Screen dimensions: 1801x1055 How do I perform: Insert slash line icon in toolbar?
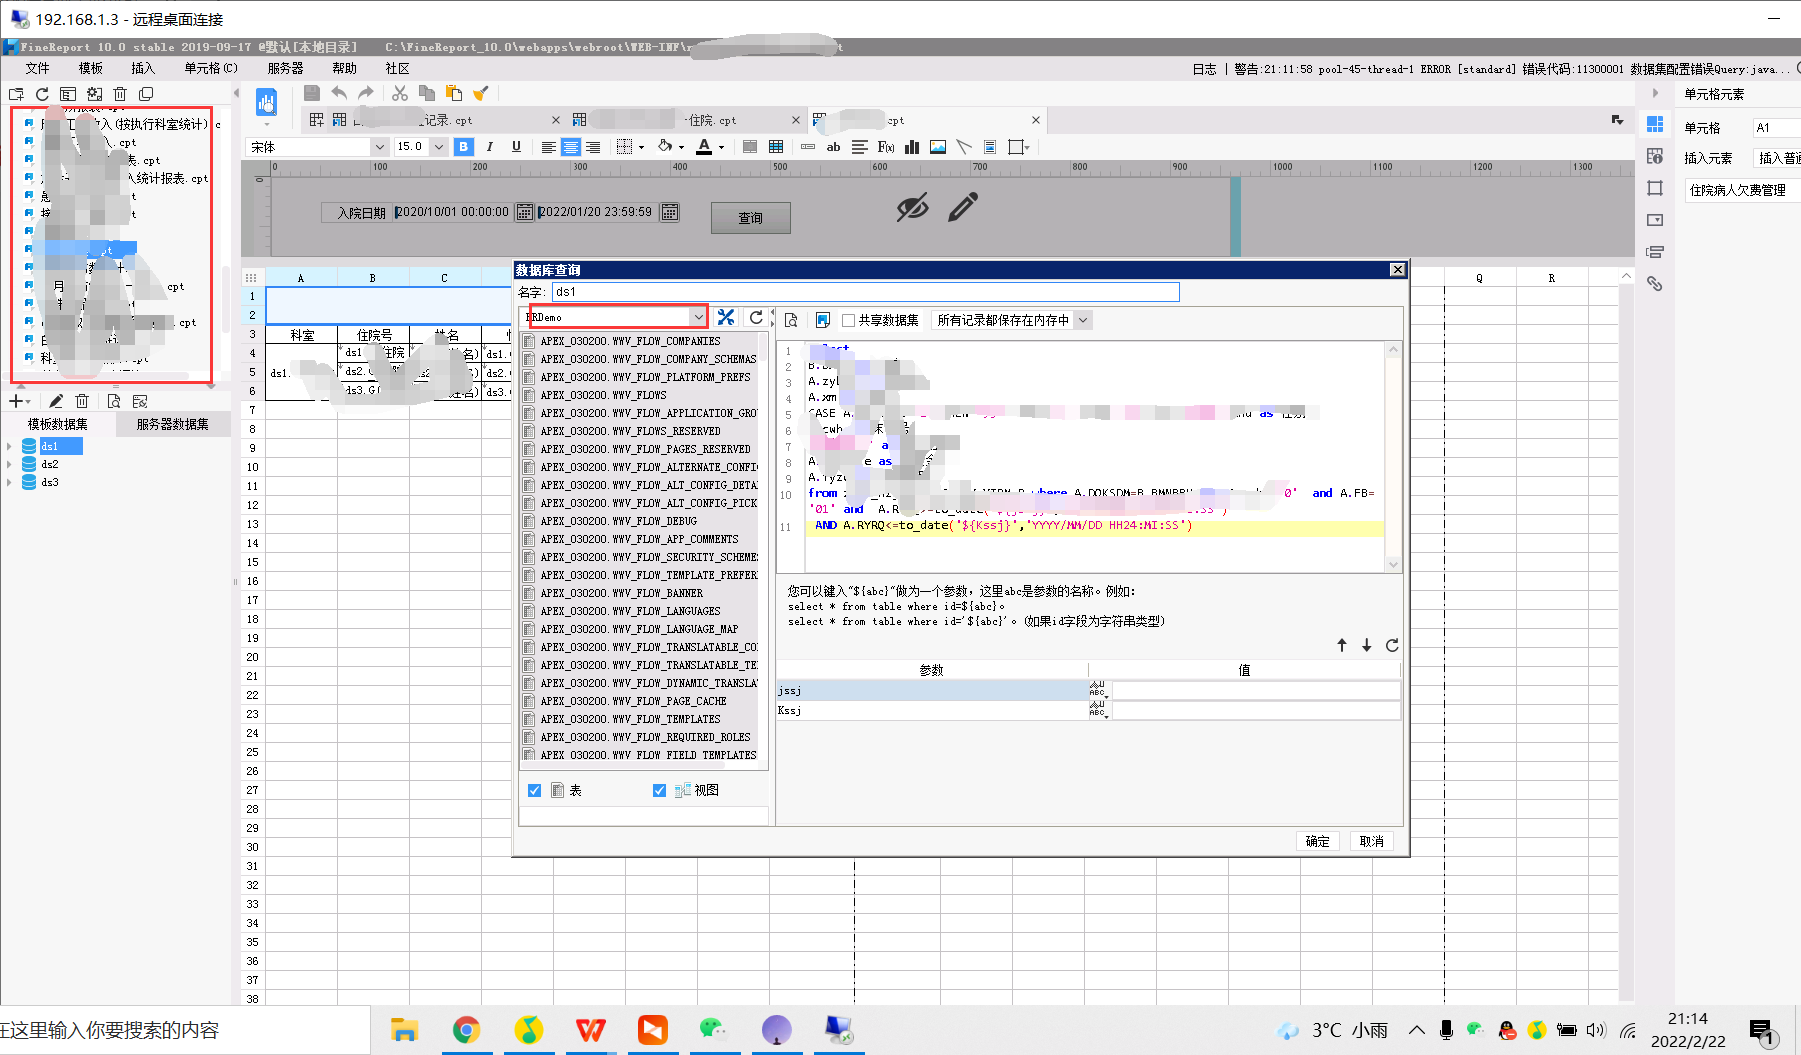(x=964, y=147)
